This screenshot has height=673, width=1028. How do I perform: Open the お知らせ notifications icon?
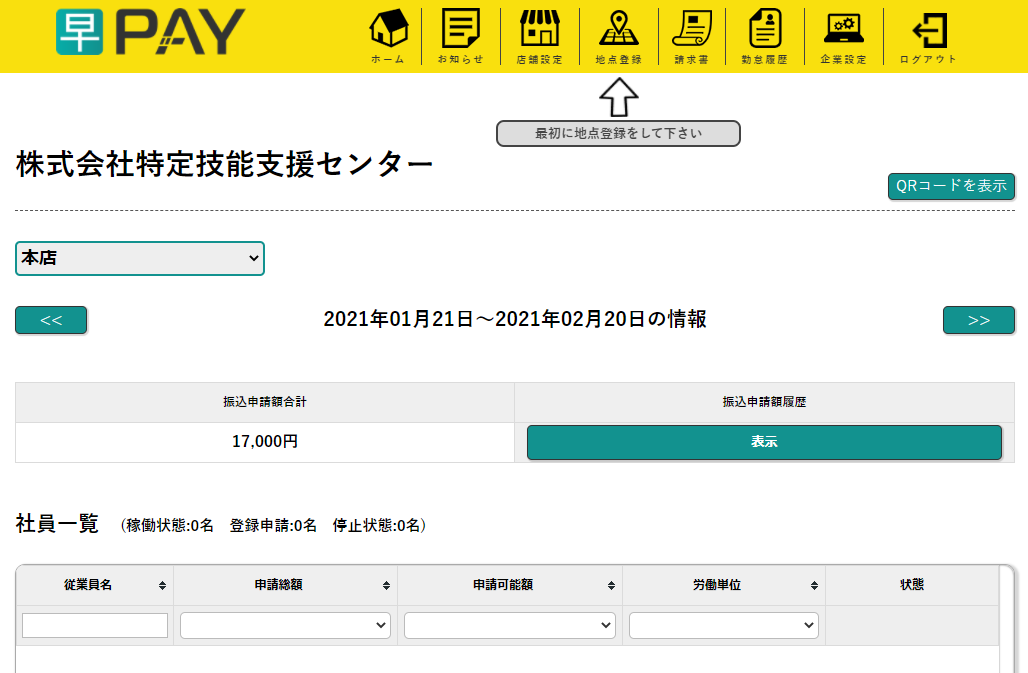(x=460, y=30)
